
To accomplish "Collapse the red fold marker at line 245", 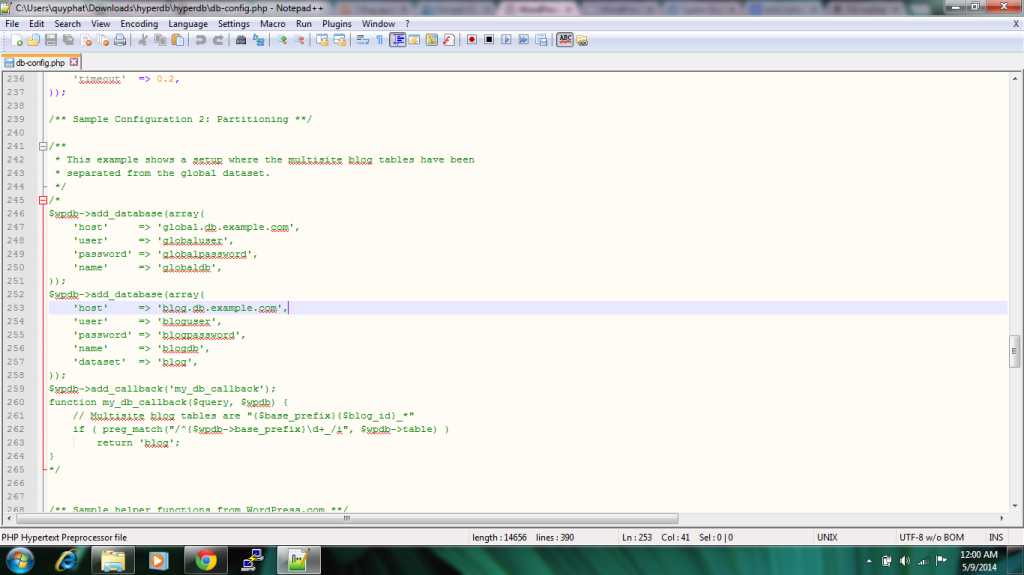I will [x=43, y=200].
